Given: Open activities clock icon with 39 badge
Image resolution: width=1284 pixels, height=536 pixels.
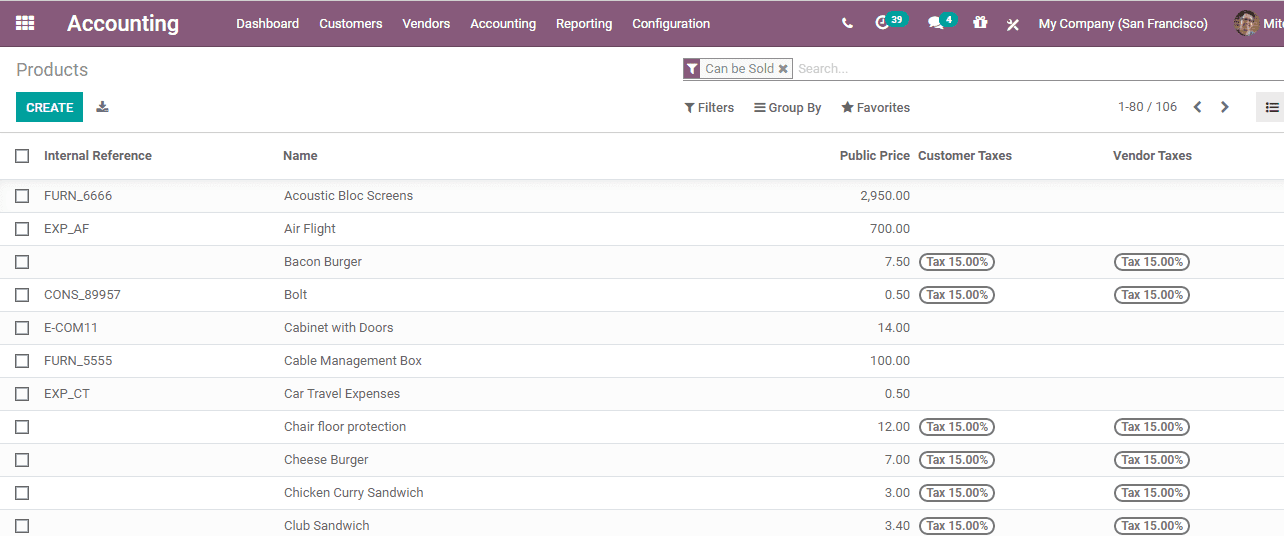Looking at the screenshot, I should 889,22.
